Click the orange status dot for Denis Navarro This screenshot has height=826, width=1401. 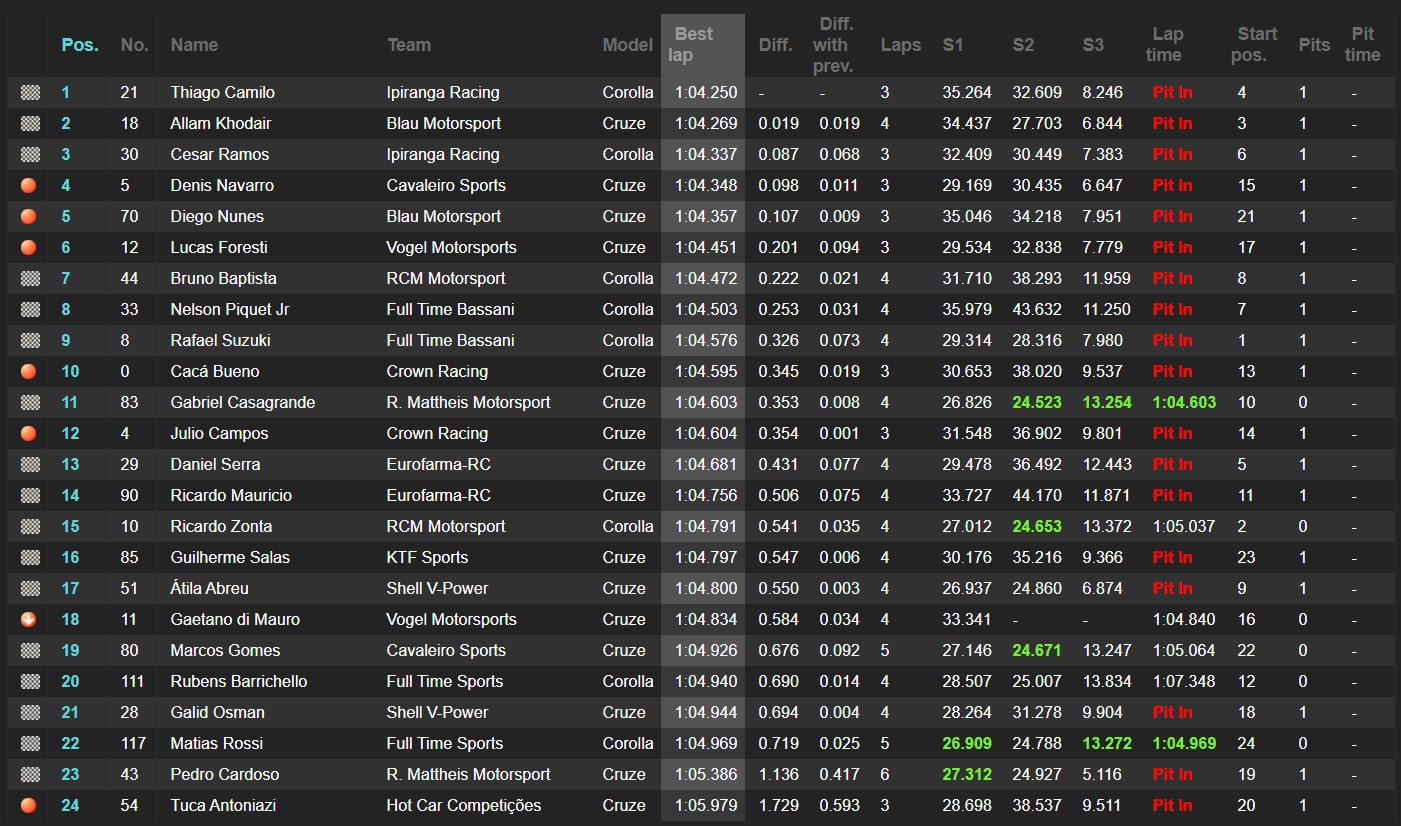[x=29, y=185]
